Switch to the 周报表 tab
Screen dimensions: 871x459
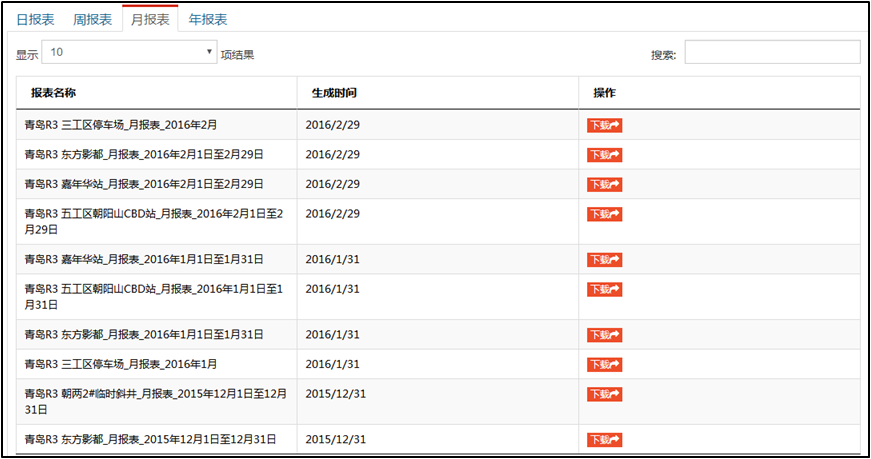coord(92,19)
